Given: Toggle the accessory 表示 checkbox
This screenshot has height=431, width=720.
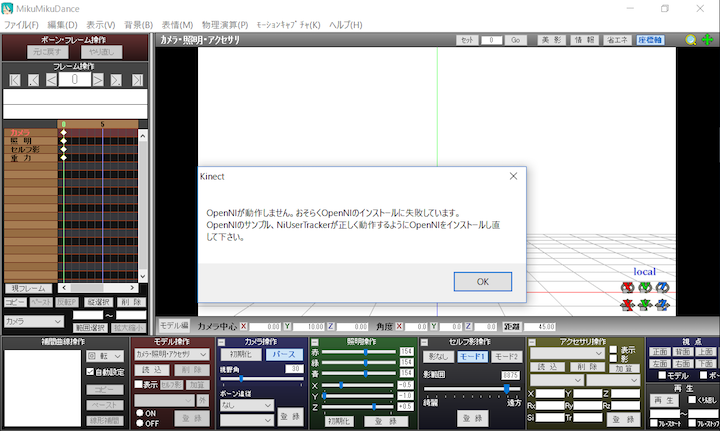Looking at the screenshot, I should click(x=613, y=350).
